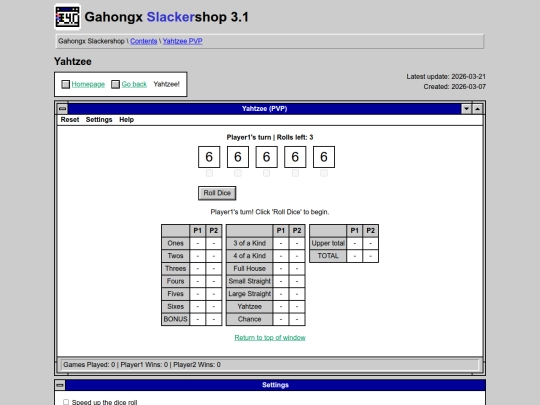Click the Roll Dice button
540x405 pixels.
point(217,193)
